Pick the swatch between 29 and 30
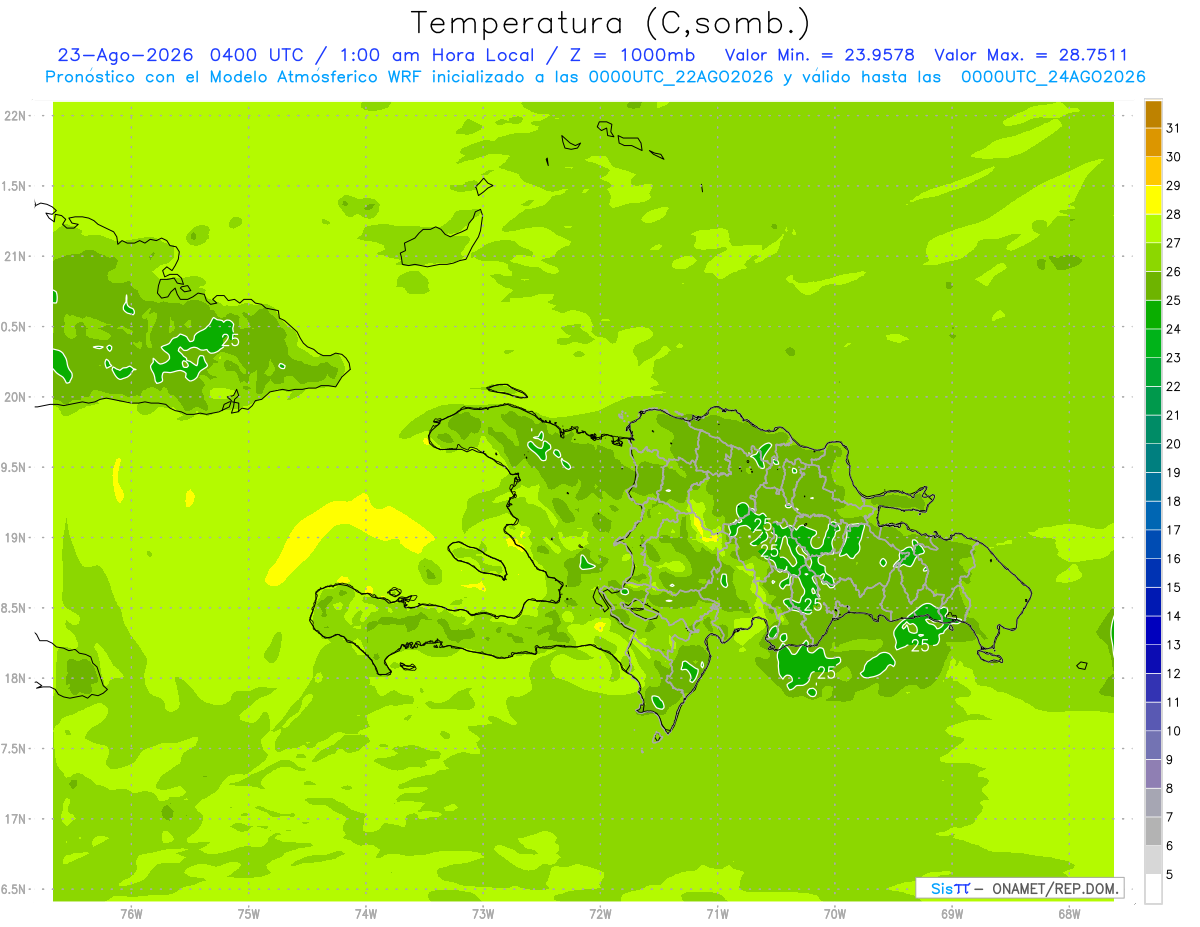 1153,171
